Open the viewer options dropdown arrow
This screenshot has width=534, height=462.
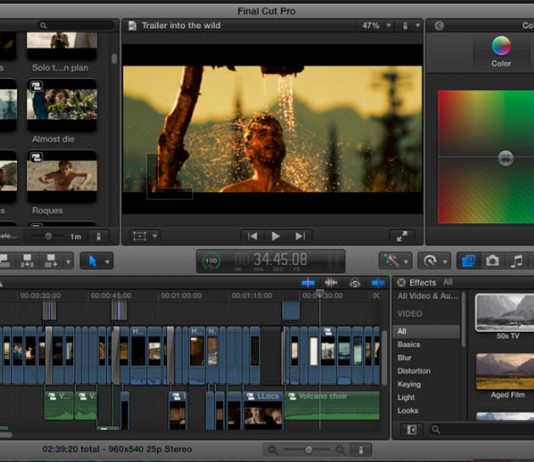(417, 26)
